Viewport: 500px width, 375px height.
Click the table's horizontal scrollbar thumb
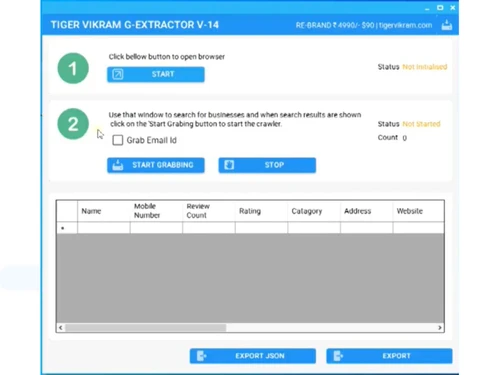click(x=146, y=328)
